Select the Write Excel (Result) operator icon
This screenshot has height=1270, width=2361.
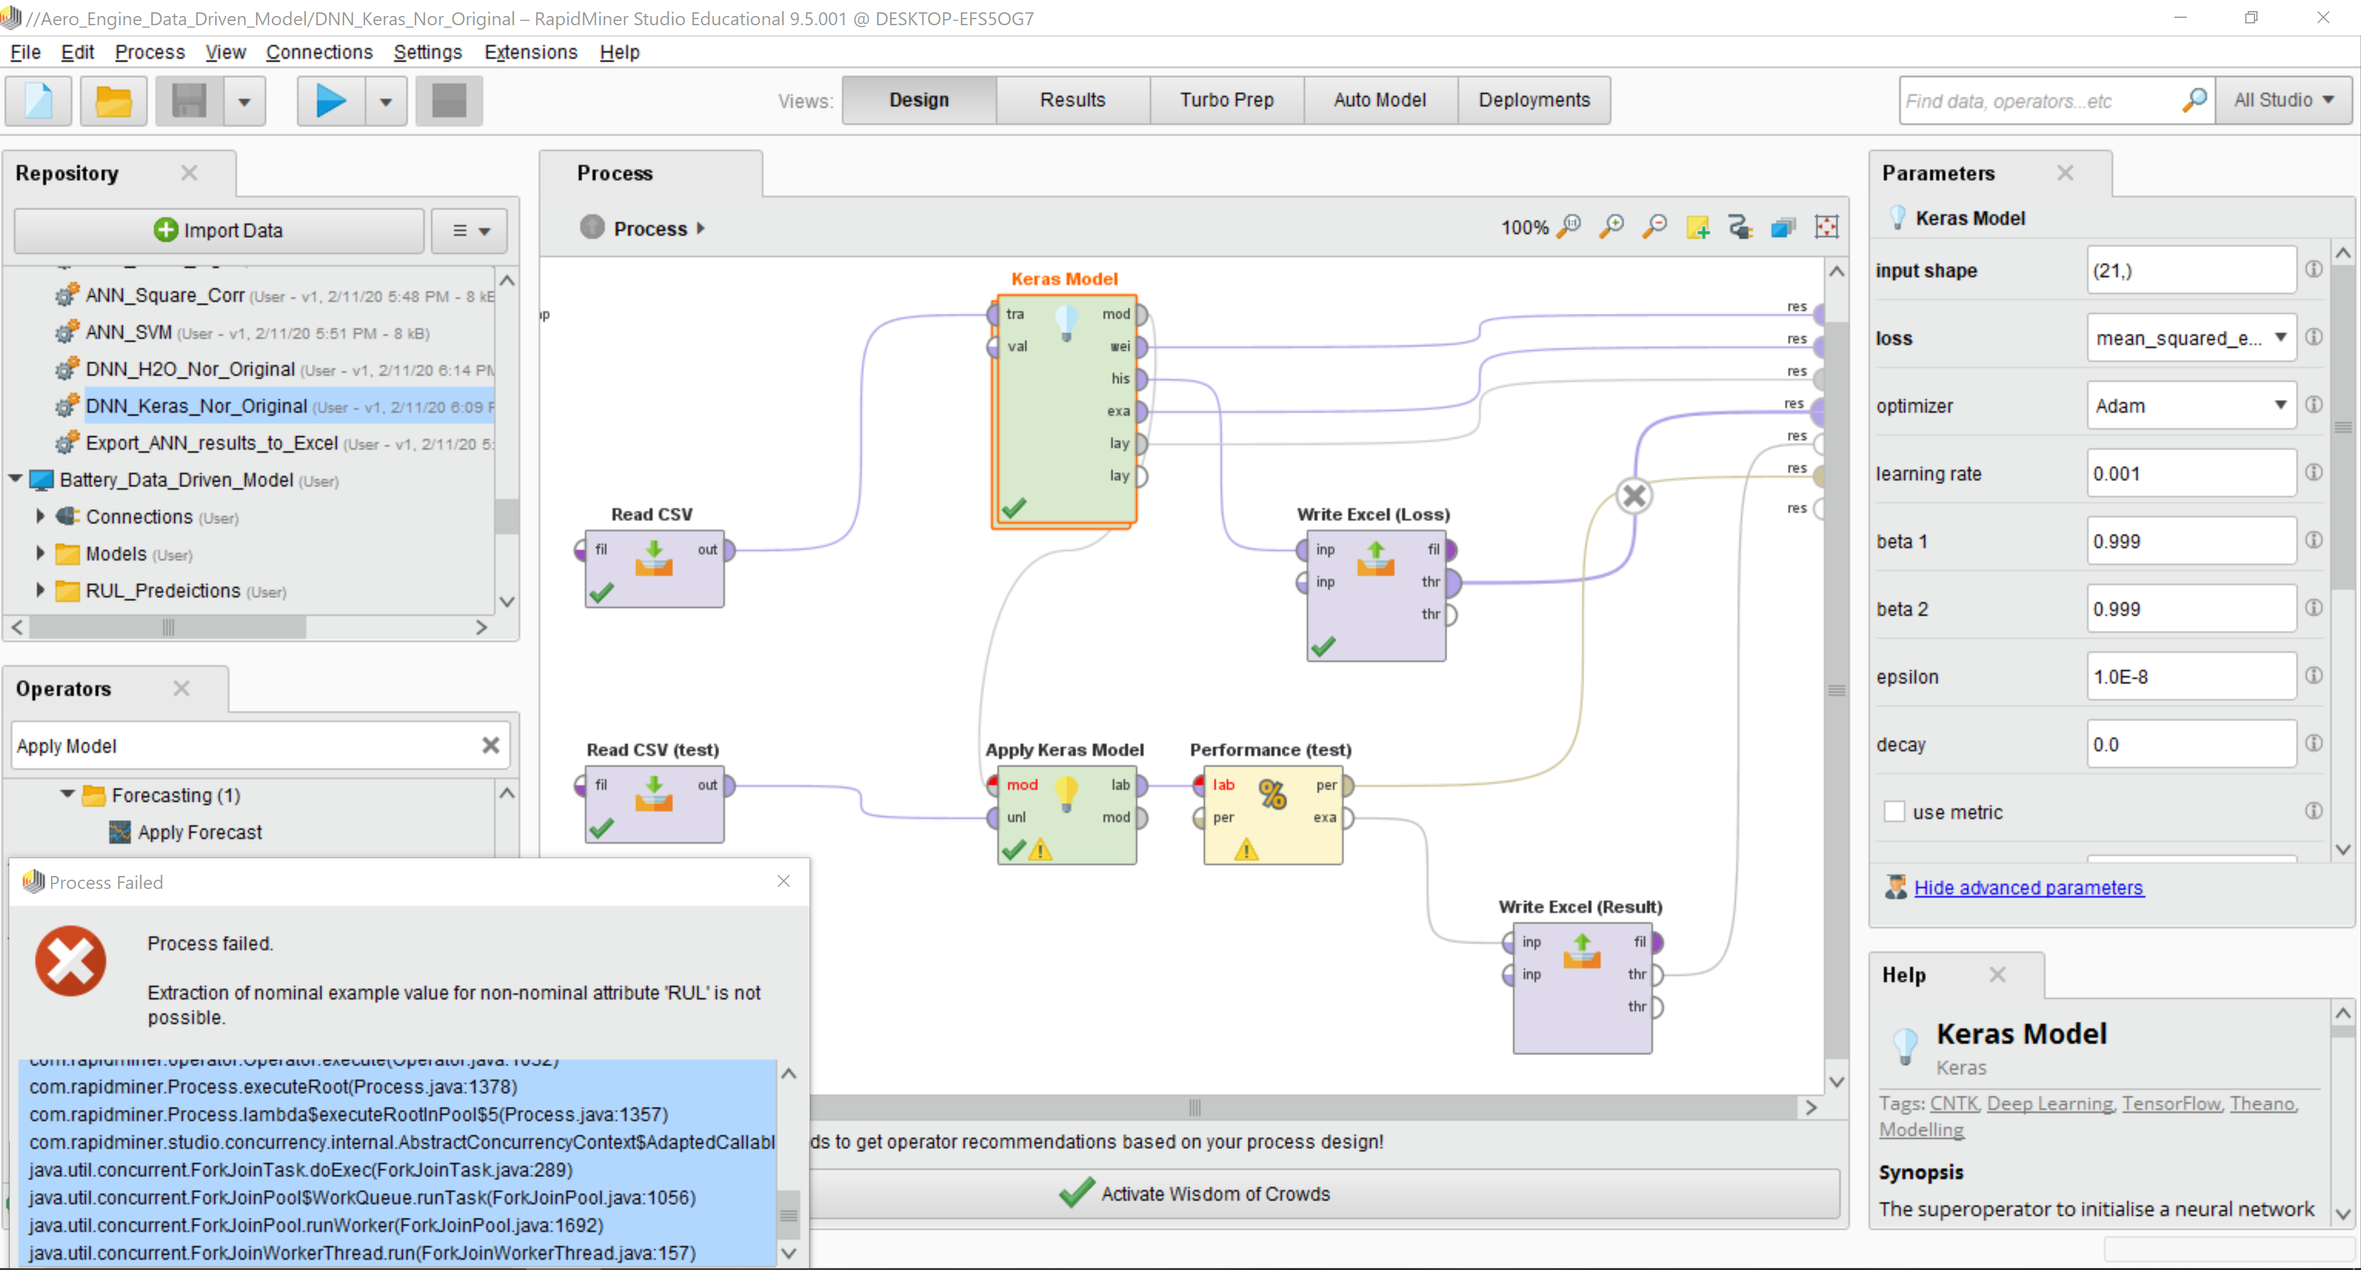(1582, 951)
